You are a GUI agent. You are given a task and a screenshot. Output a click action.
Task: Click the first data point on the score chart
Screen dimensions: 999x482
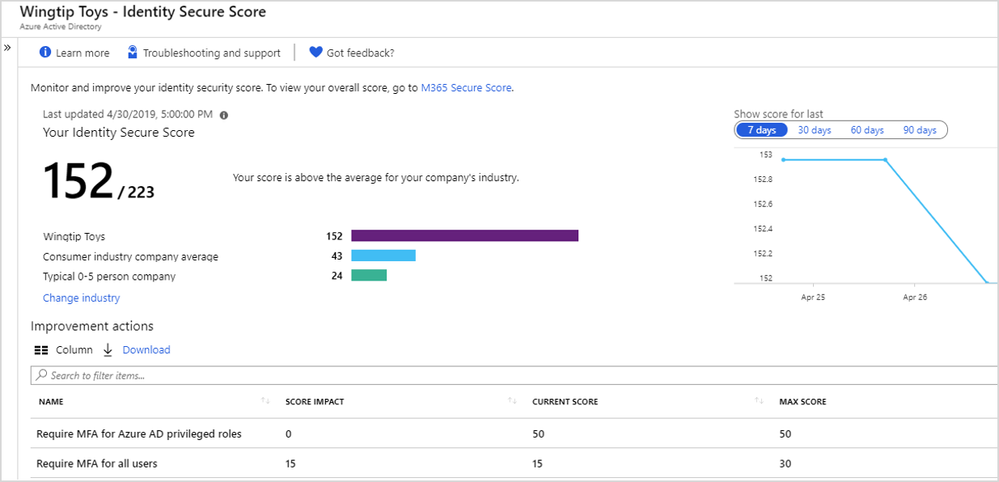783,160
